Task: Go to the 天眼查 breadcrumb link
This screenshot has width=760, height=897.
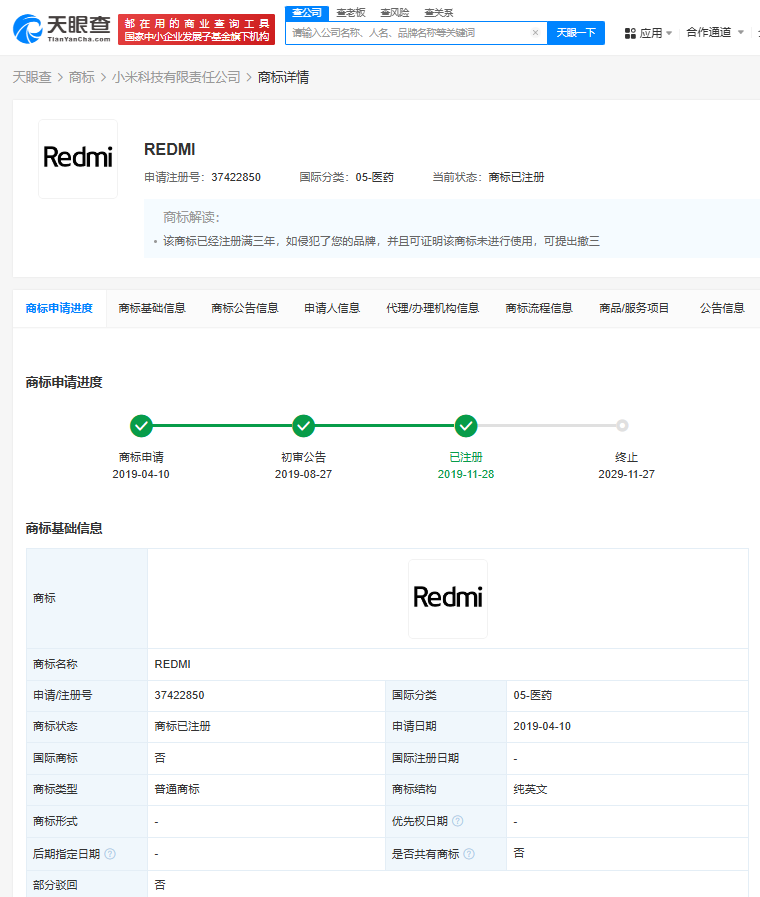Action: [32, 77]
